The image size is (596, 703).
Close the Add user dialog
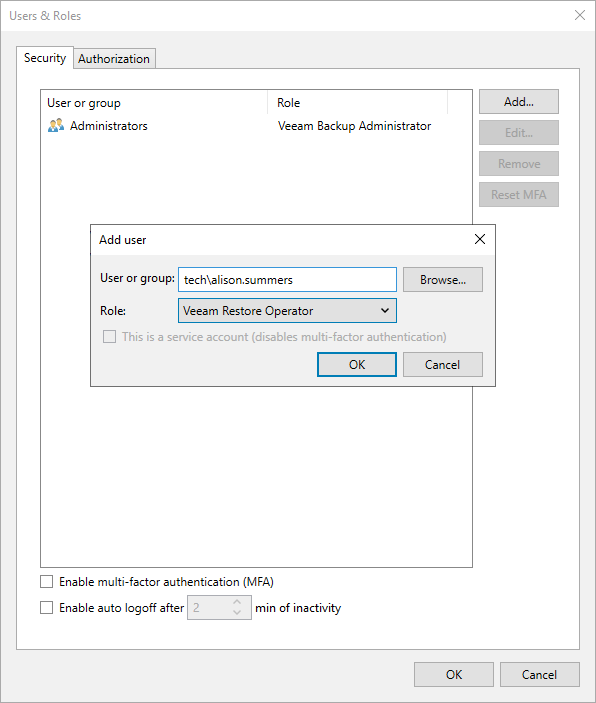click(x=480, y=239)
